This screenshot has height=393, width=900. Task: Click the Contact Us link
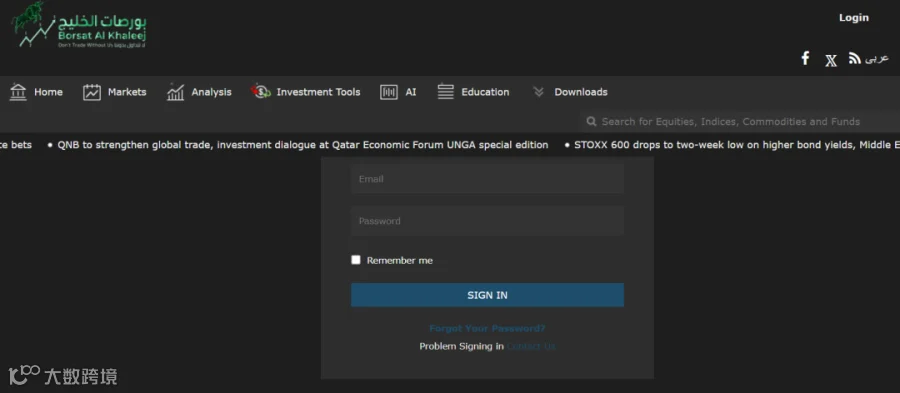click(x=531, y=346)
